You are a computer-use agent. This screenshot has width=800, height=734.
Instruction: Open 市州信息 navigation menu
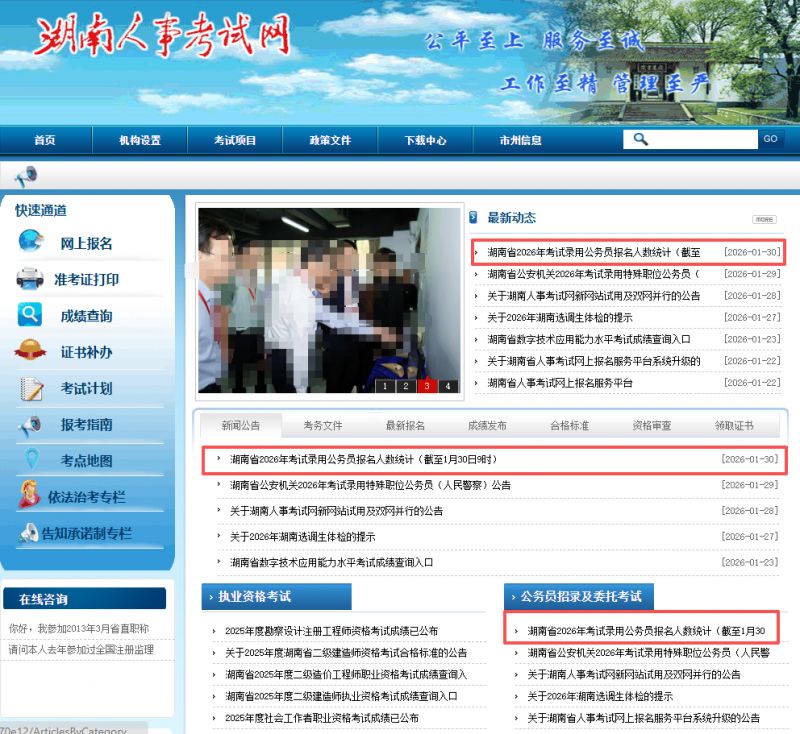(x=520, y=140)
